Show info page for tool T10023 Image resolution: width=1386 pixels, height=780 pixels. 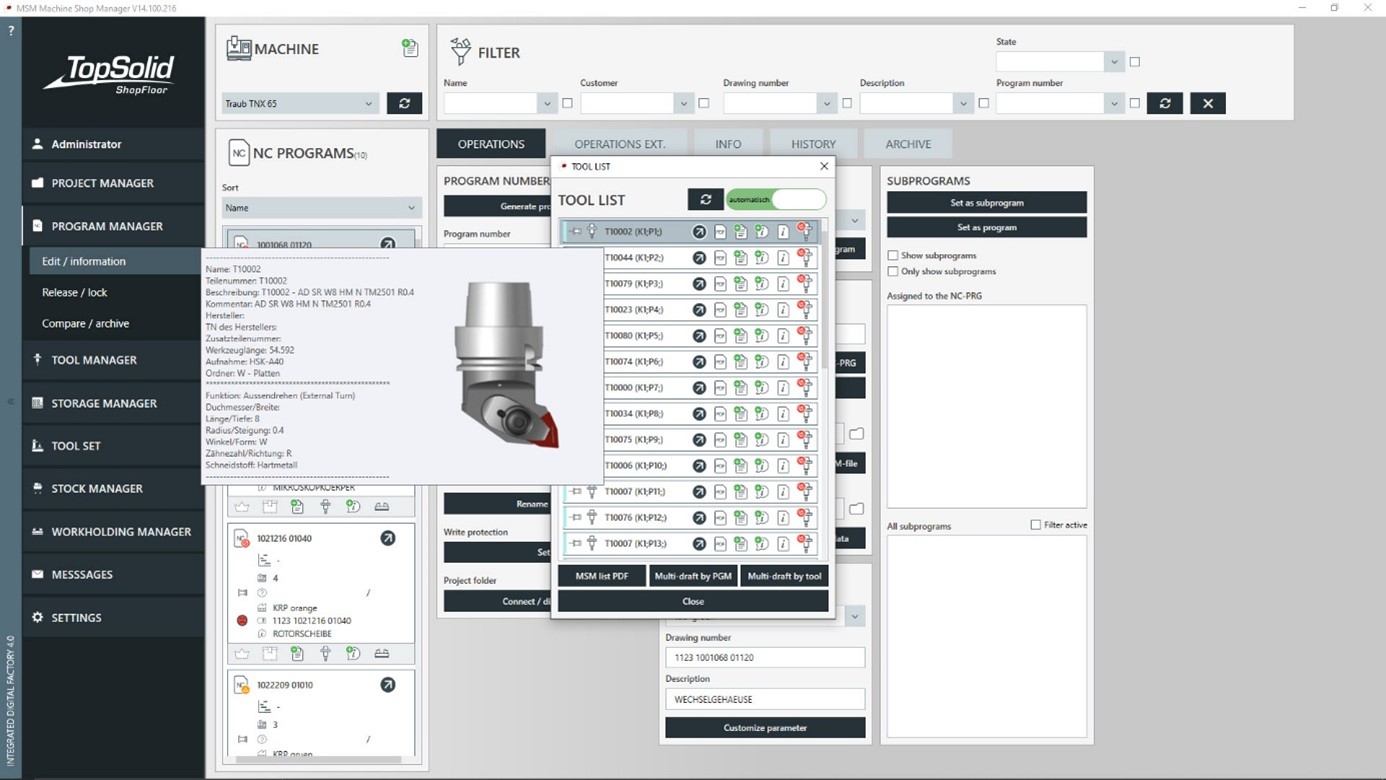(783, 310)
